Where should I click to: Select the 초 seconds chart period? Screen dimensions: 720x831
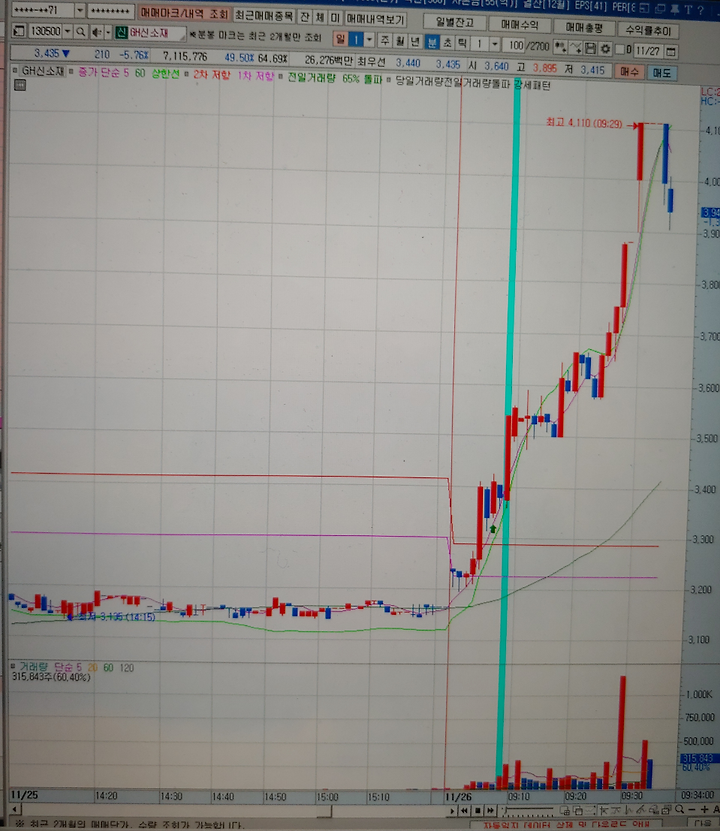[x=447, y=42]
